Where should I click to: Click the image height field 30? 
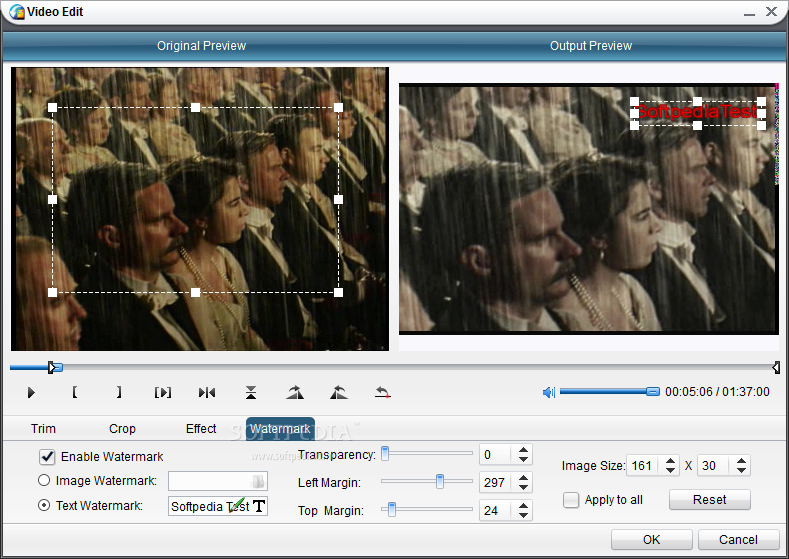pyautogui.click(x=715, y=465)
